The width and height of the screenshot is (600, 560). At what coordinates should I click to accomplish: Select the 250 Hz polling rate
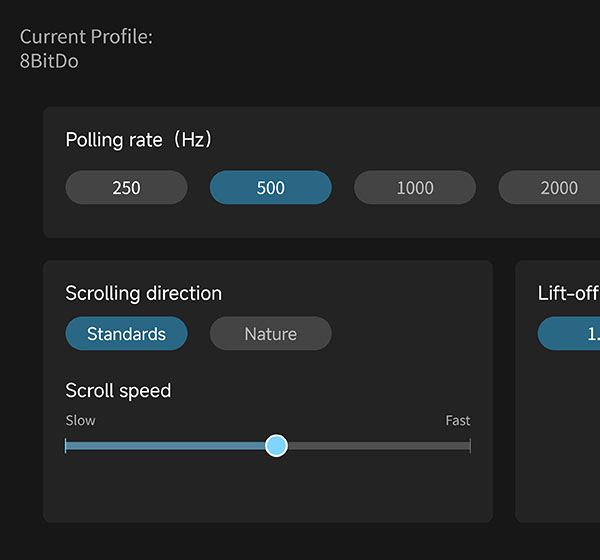(x=126, y=188)
